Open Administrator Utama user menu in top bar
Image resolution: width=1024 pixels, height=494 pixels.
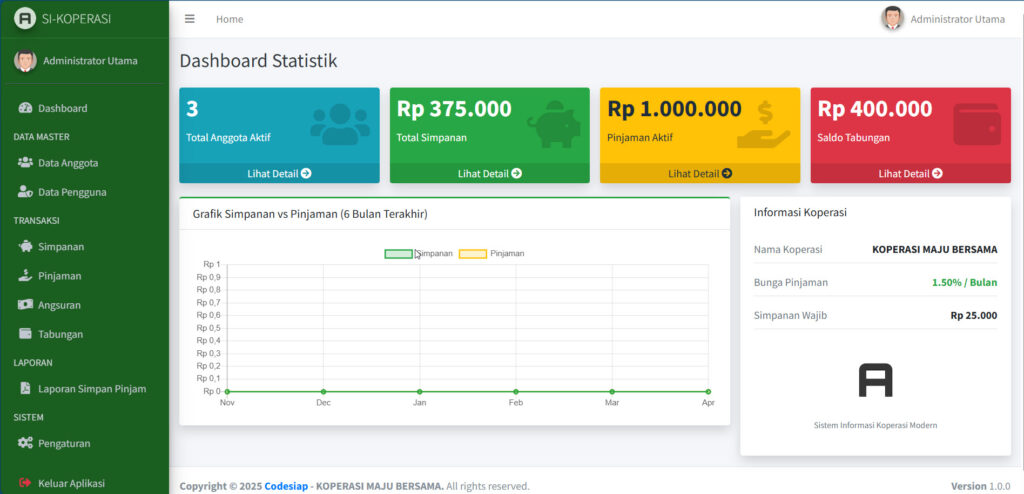(943, 19)
